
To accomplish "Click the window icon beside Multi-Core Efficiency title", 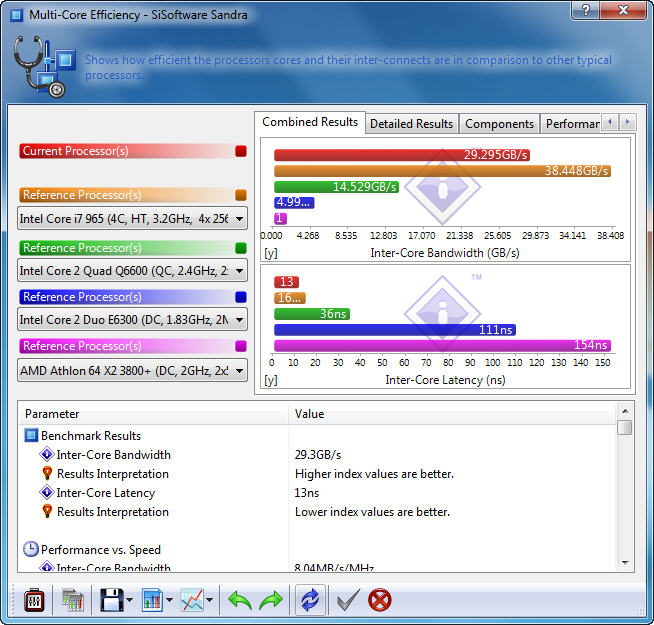I will pos(17,15).
